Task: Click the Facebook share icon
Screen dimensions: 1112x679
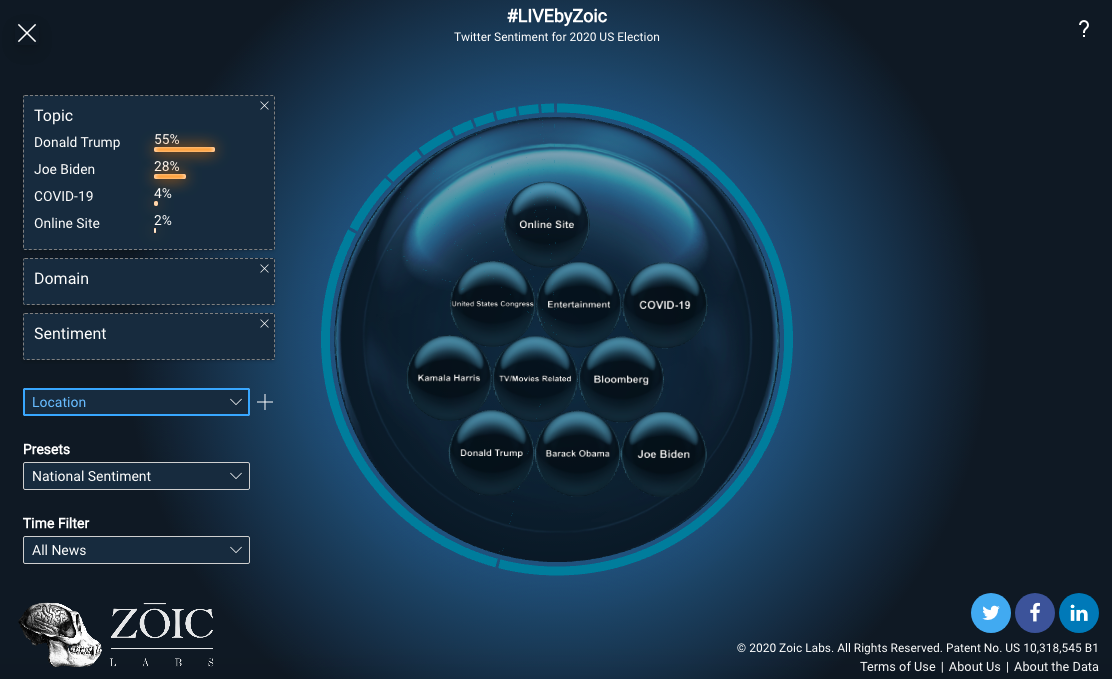Action: coord(1035,613)
